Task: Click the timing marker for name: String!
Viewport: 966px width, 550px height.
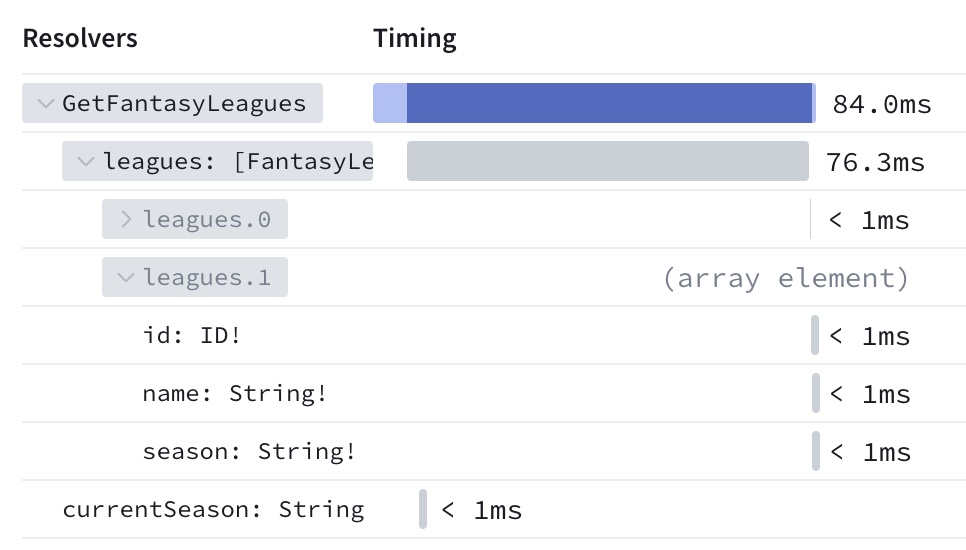Action: coord(816,393)
